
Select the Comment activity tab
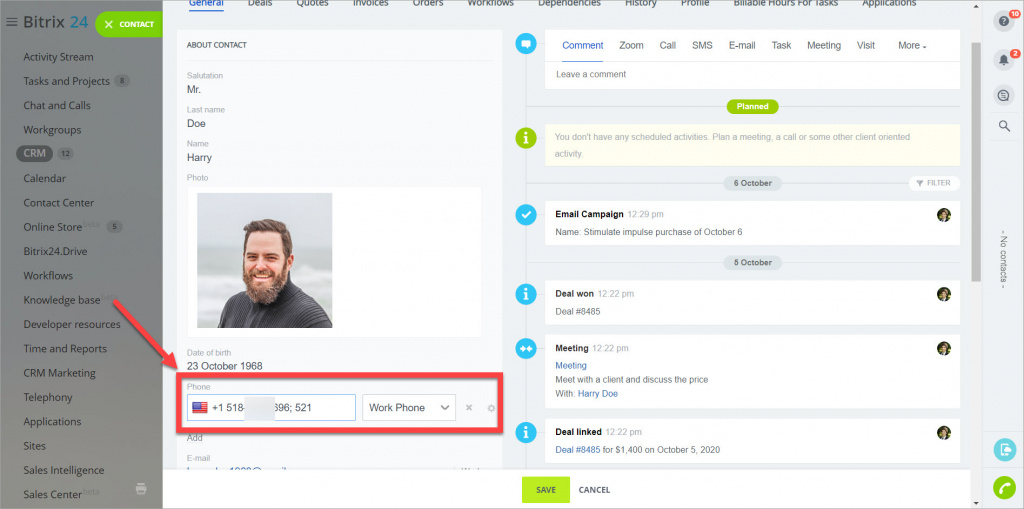pos(583,45)
